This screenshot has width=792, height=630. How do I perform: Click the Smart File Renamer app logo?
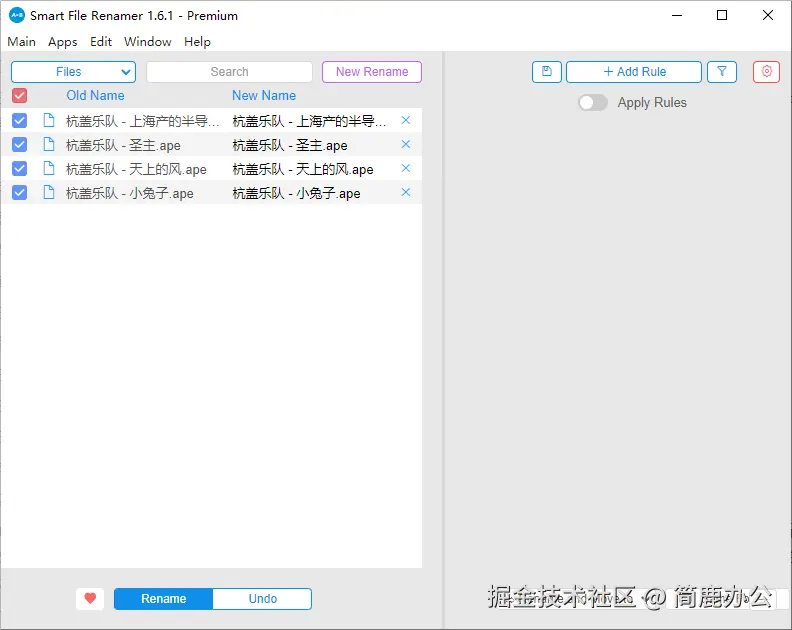17,16
